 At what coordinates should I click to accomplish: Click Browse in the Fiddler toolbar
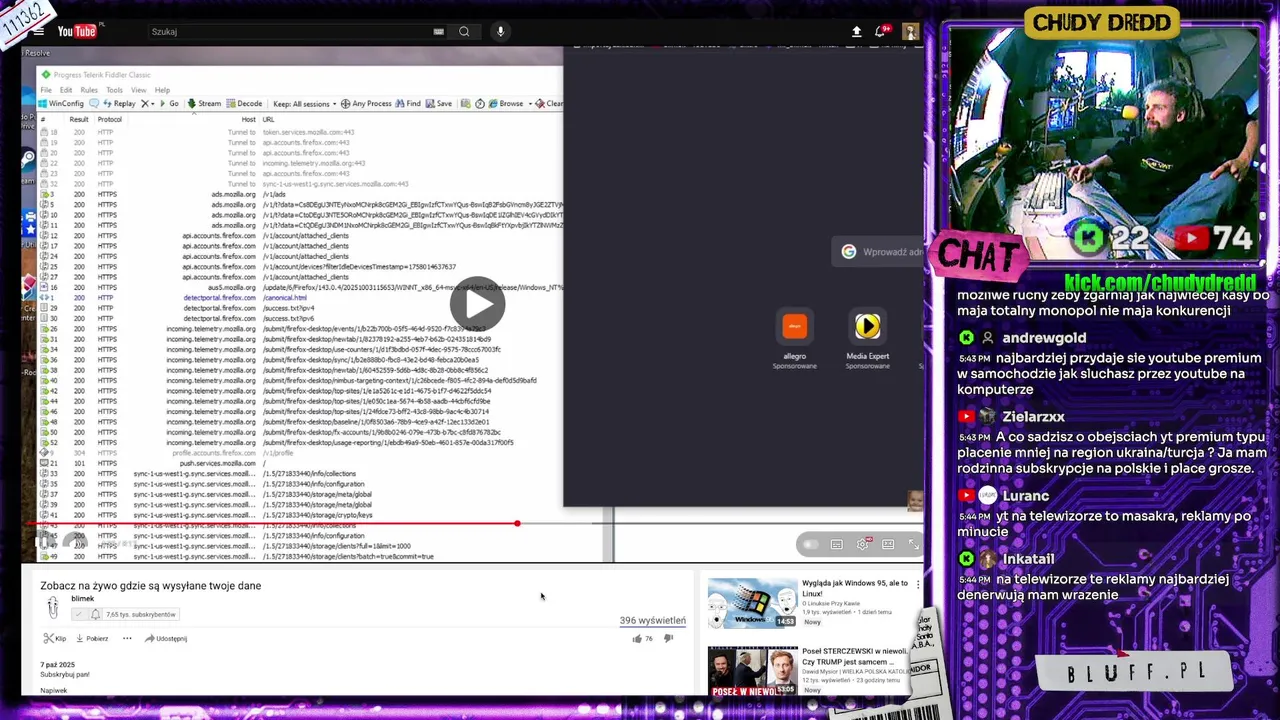click(x=506, y=103)
